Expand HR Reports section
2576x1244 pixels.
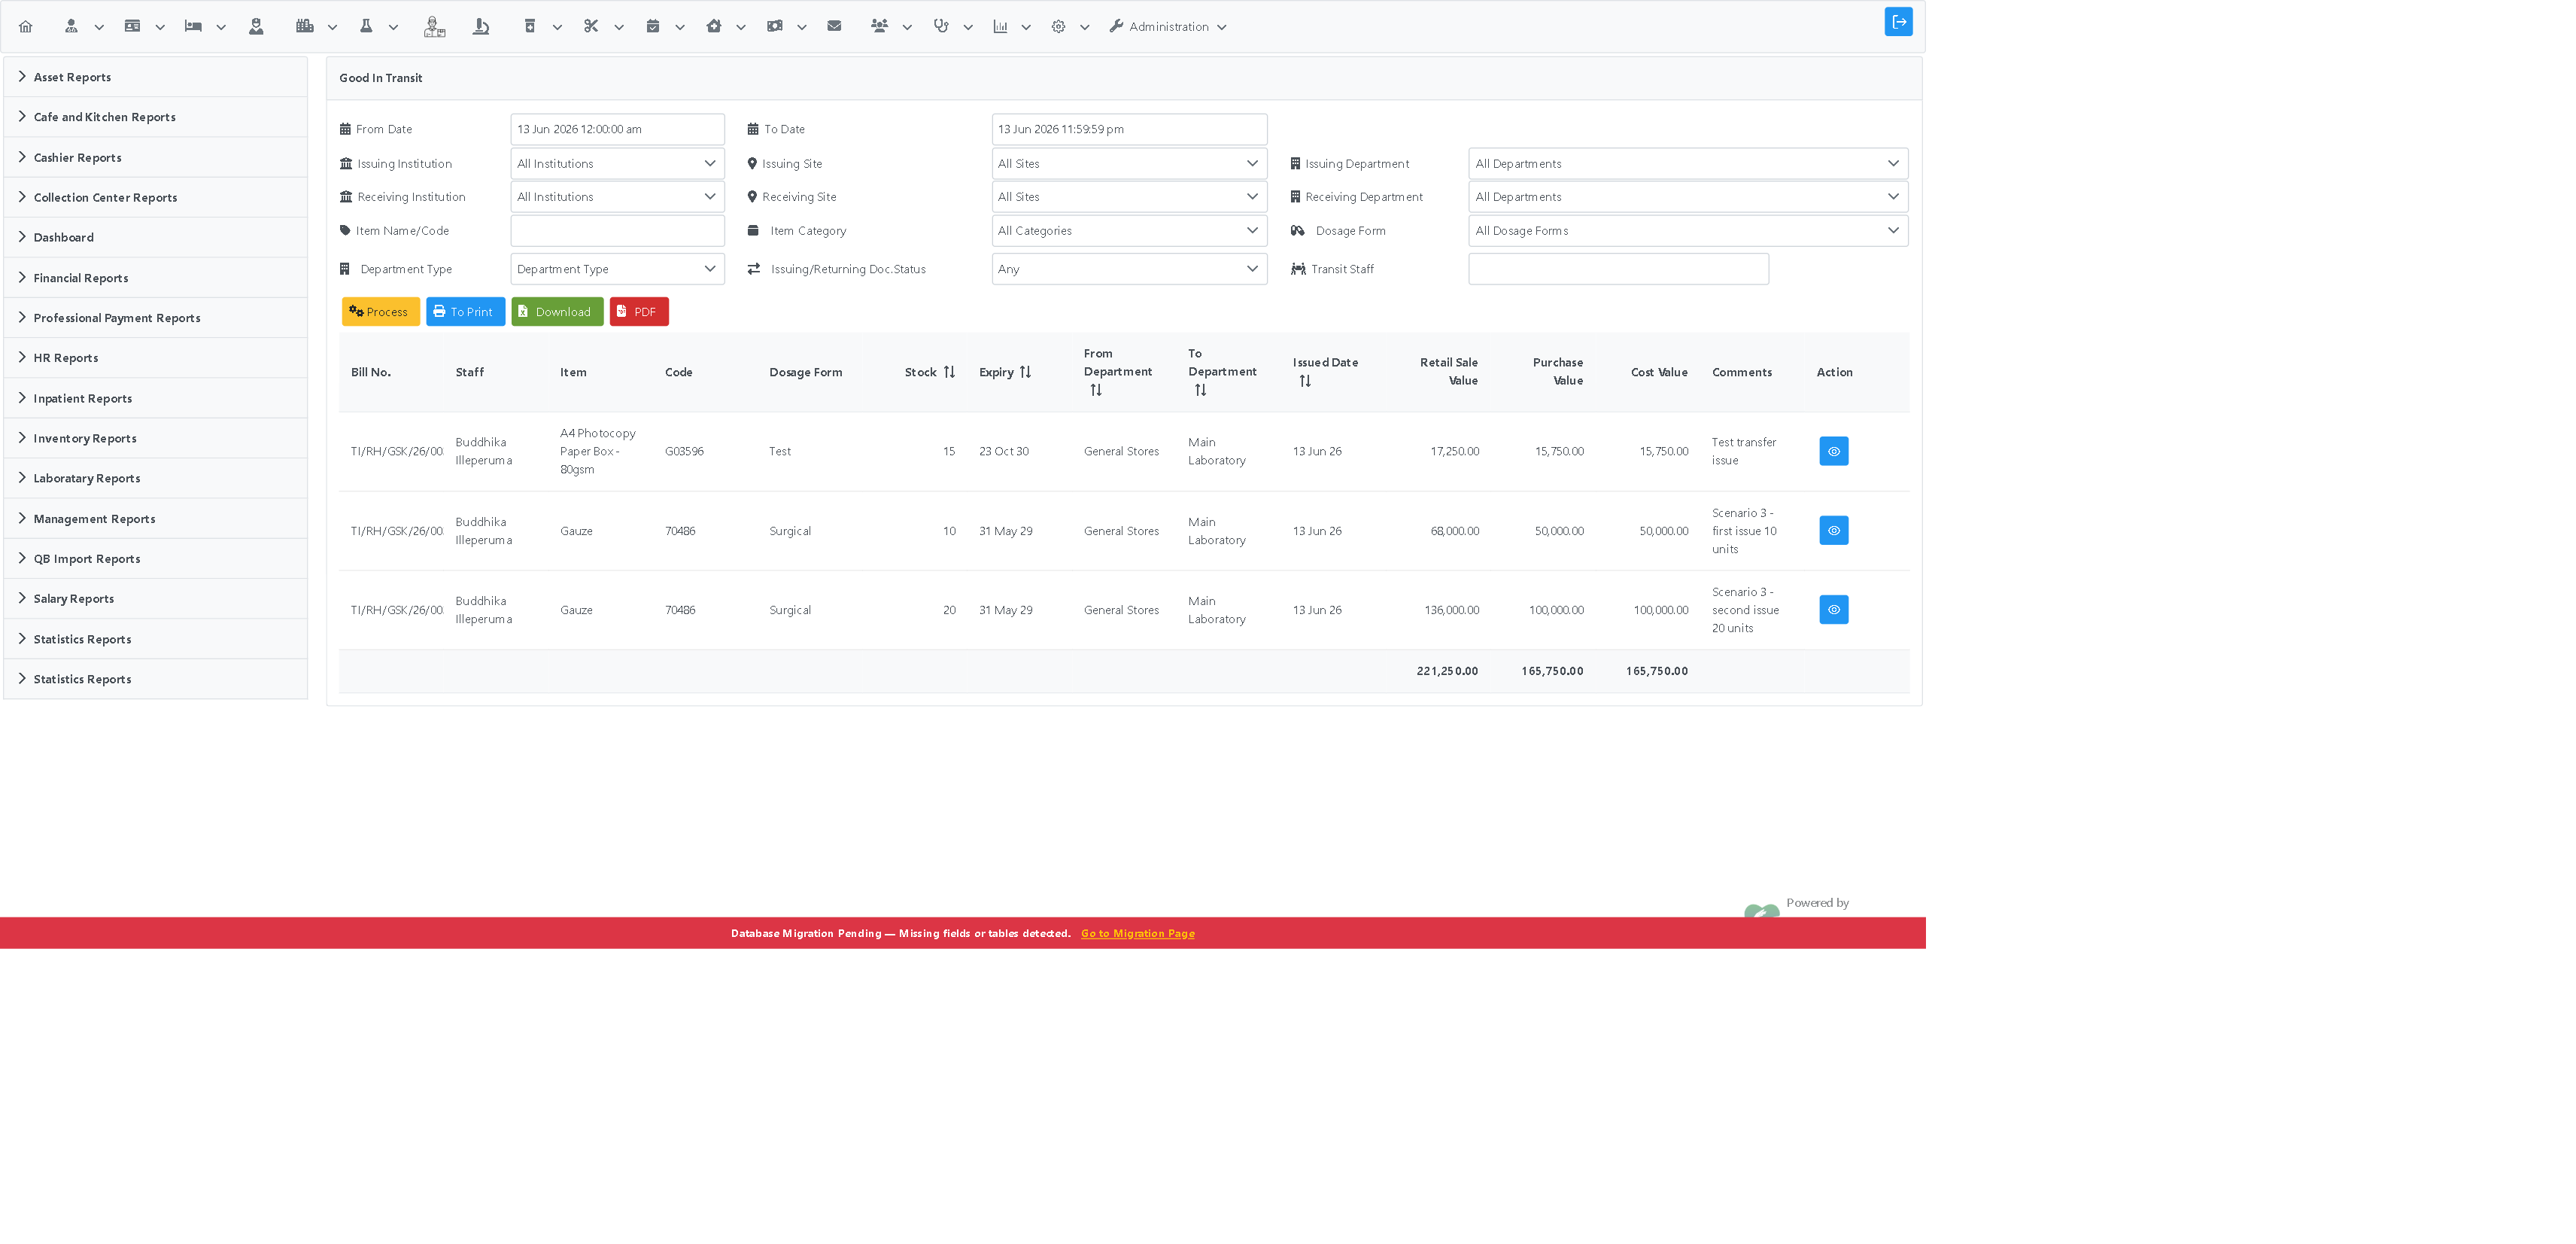coord(156,358)
